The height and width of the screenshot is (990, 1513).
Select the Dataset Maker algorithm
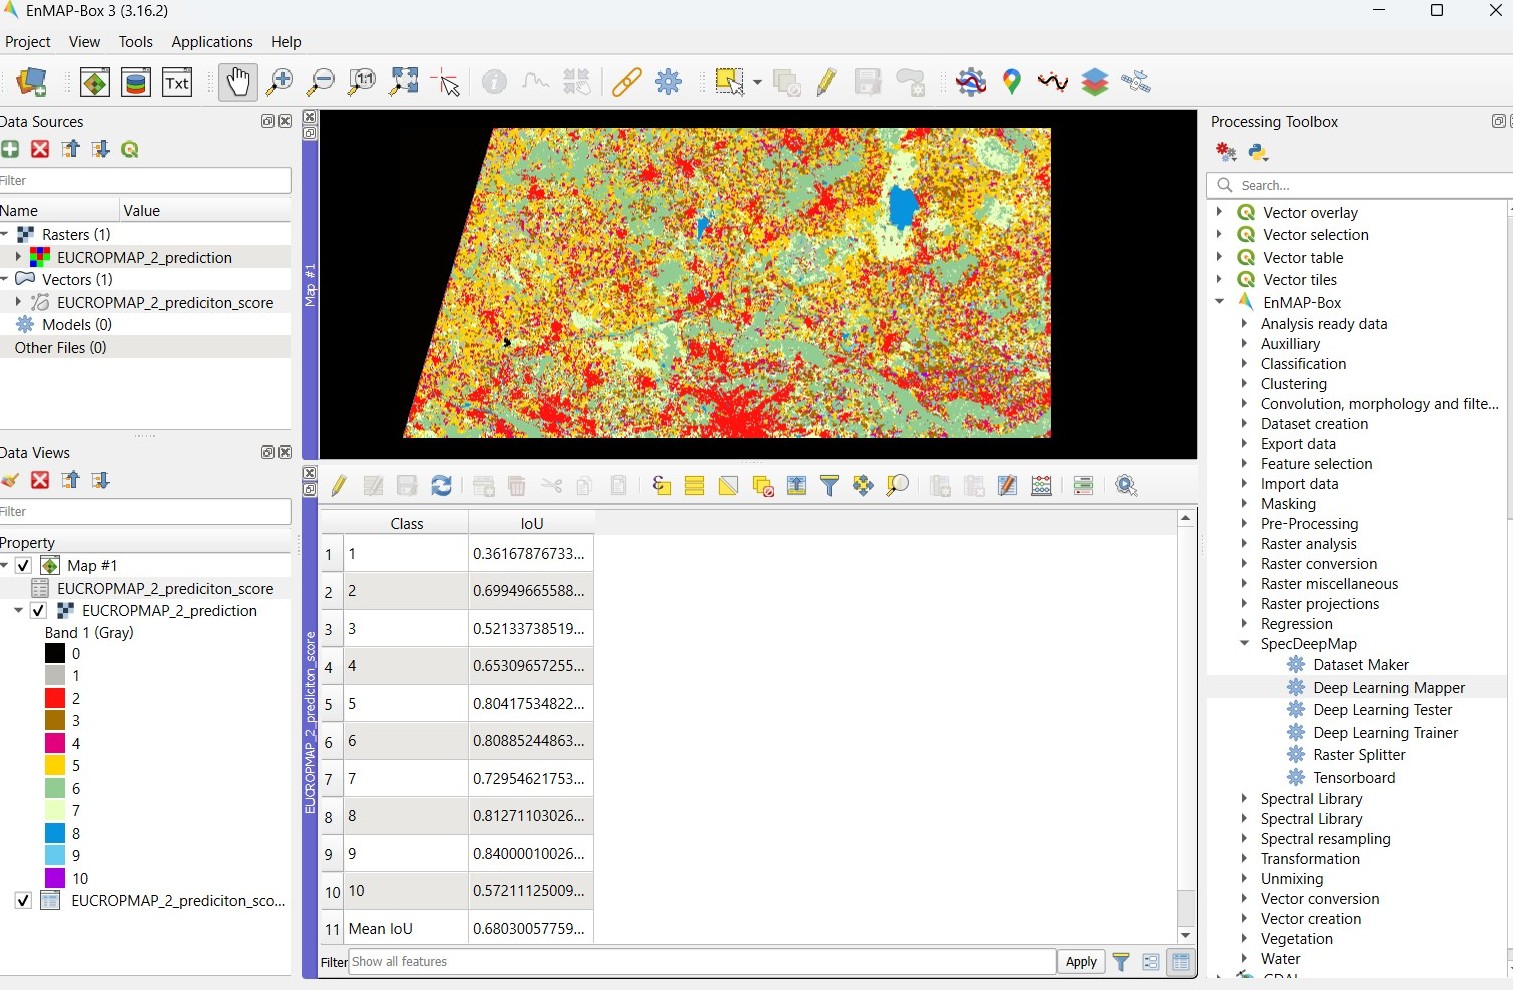[x=1361, y=665]
